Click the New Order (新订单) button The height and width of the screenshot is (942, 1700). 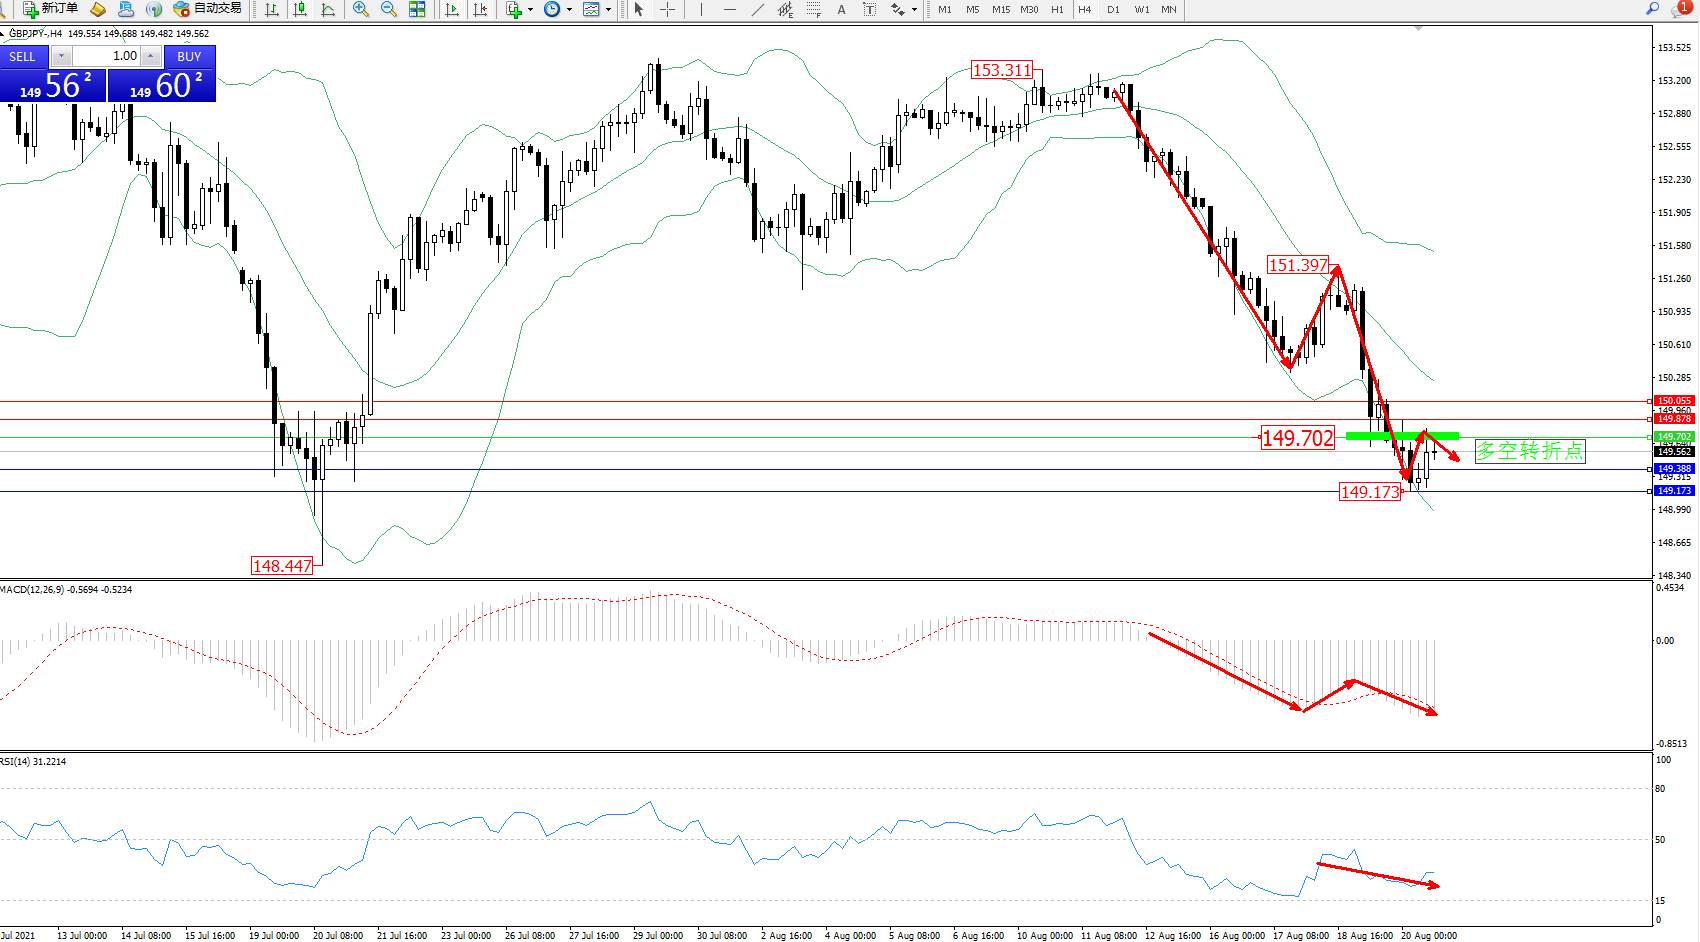coord(50,9)
